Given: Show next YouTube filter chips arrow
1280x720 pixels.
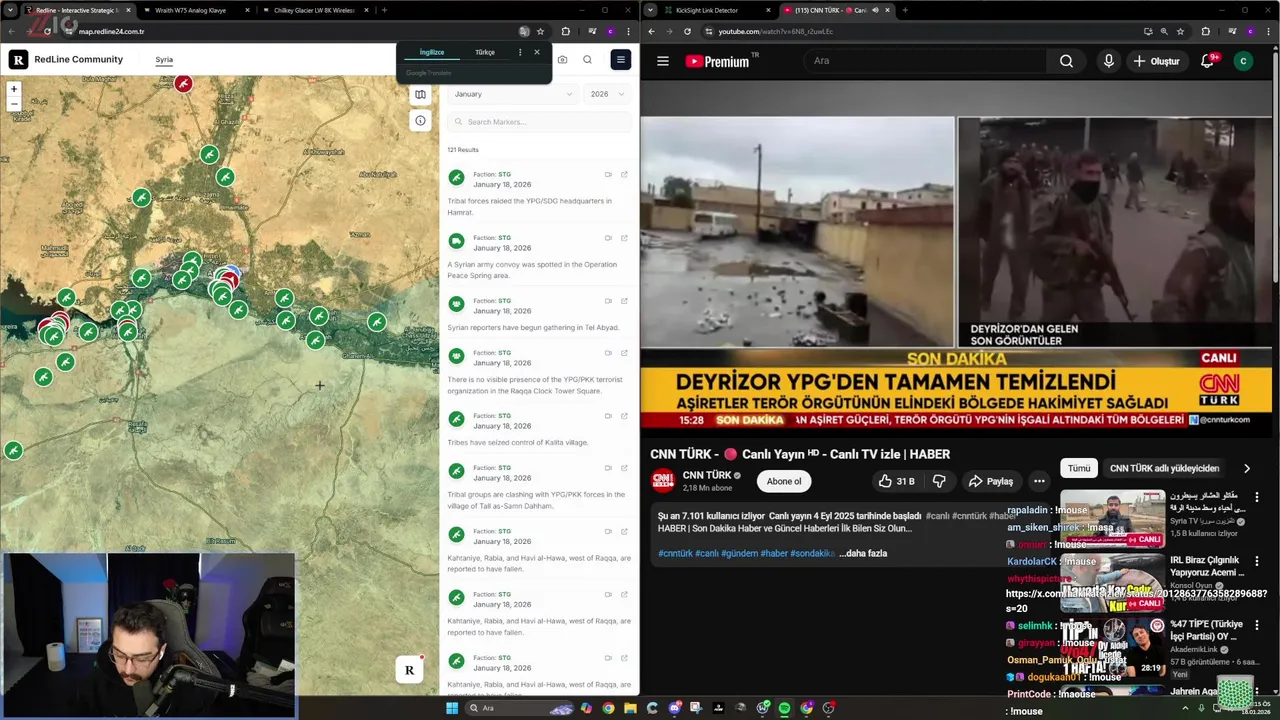Looking at the screenshot, I should point(1246,468).
